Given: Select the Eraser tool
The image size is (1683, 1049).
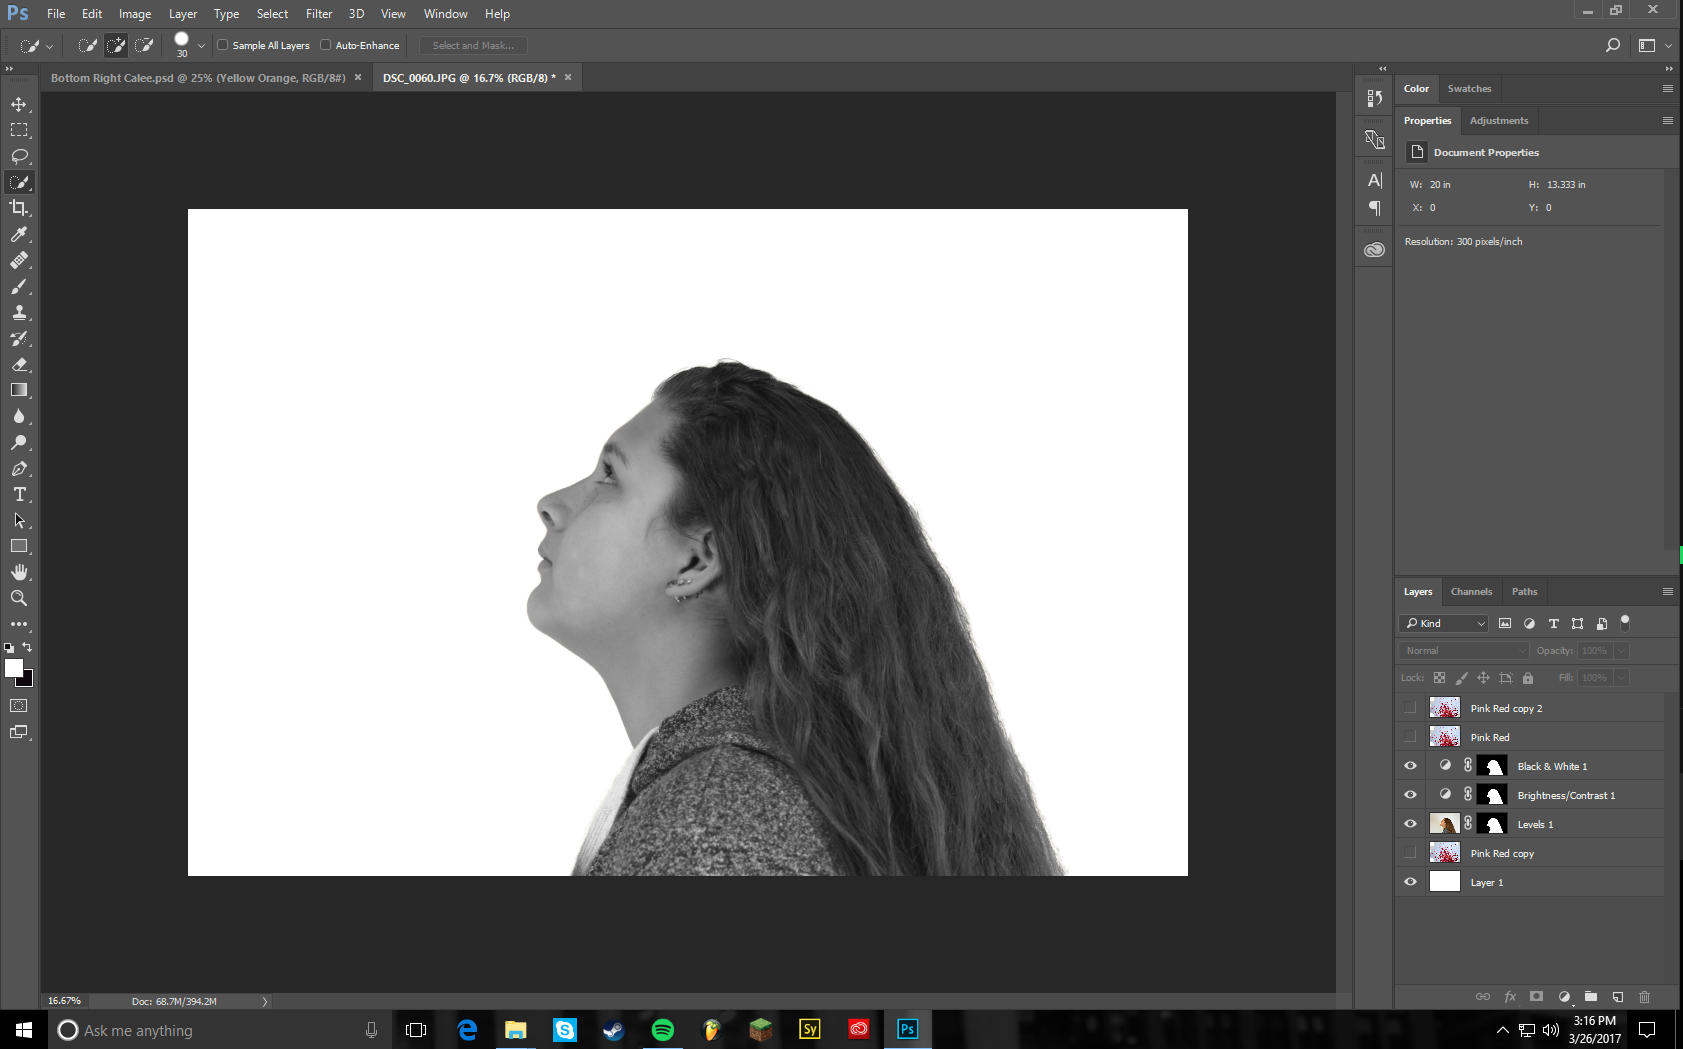Looking at the screenshot, I should [x=19, y=364].
